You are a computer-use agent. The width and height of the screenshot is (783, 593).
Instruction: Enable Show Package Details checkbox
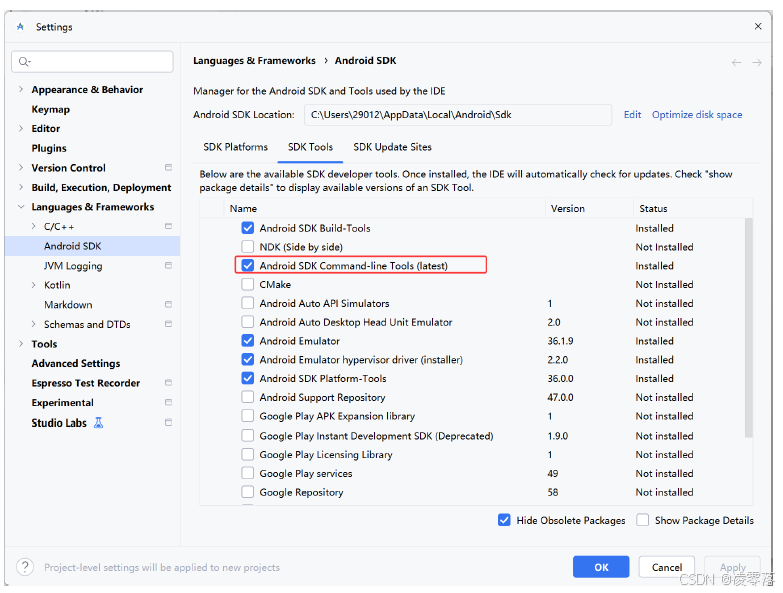[643, 520]
